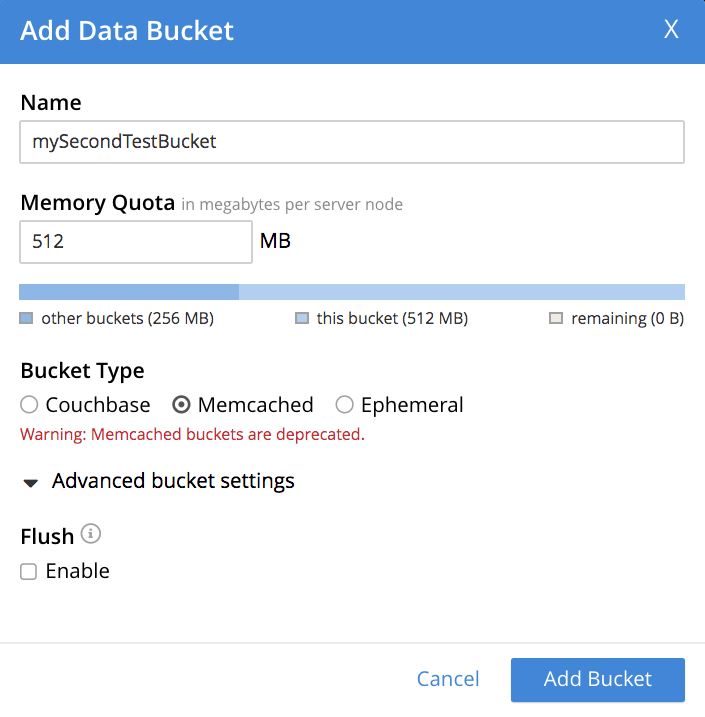Viewport: 705px width, 717px height.
Task: Choose the Ephemeral bucket type
Action: [345, 405]
